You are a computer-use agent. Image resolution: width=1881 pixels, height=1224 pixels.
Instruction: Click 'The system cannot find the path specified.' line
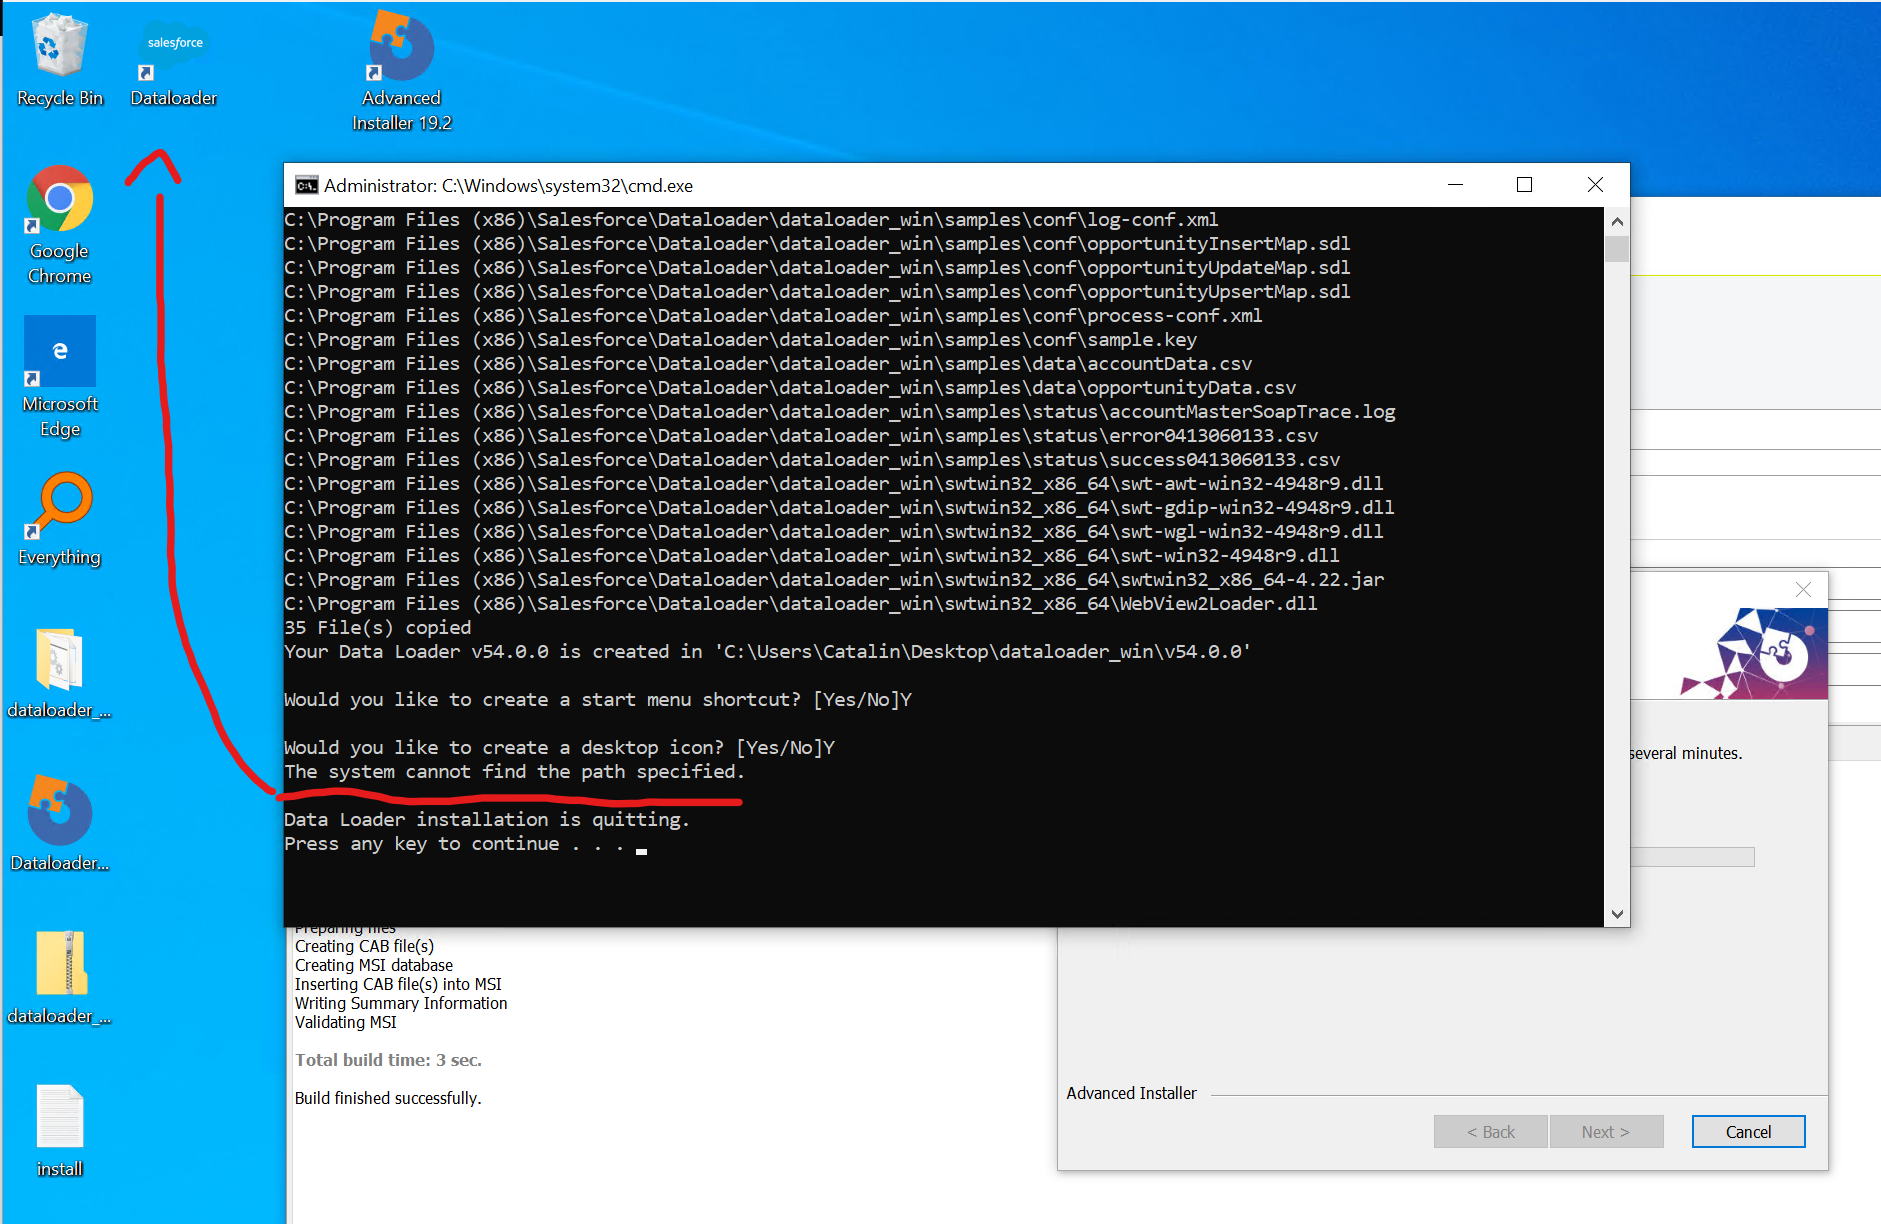pyautogui.click(x=514, y=772)
